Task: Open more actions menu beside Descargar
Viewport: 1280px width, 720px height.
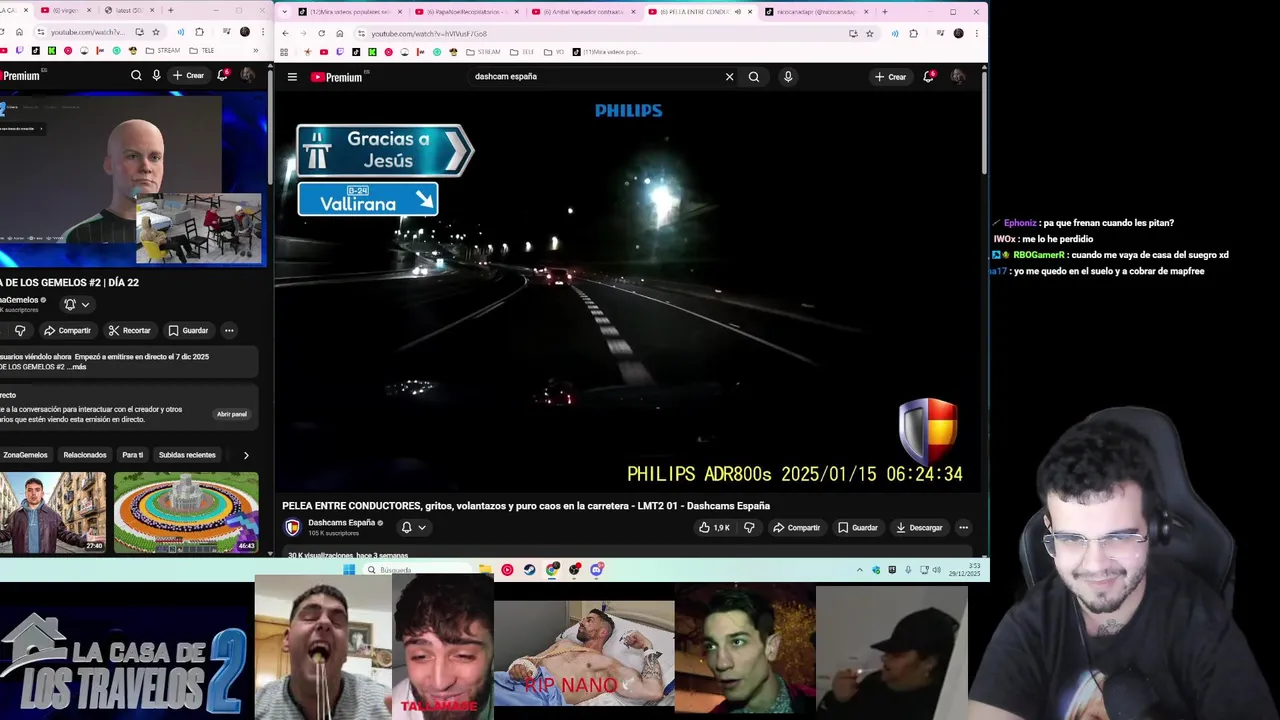Action: pos(963,528)
